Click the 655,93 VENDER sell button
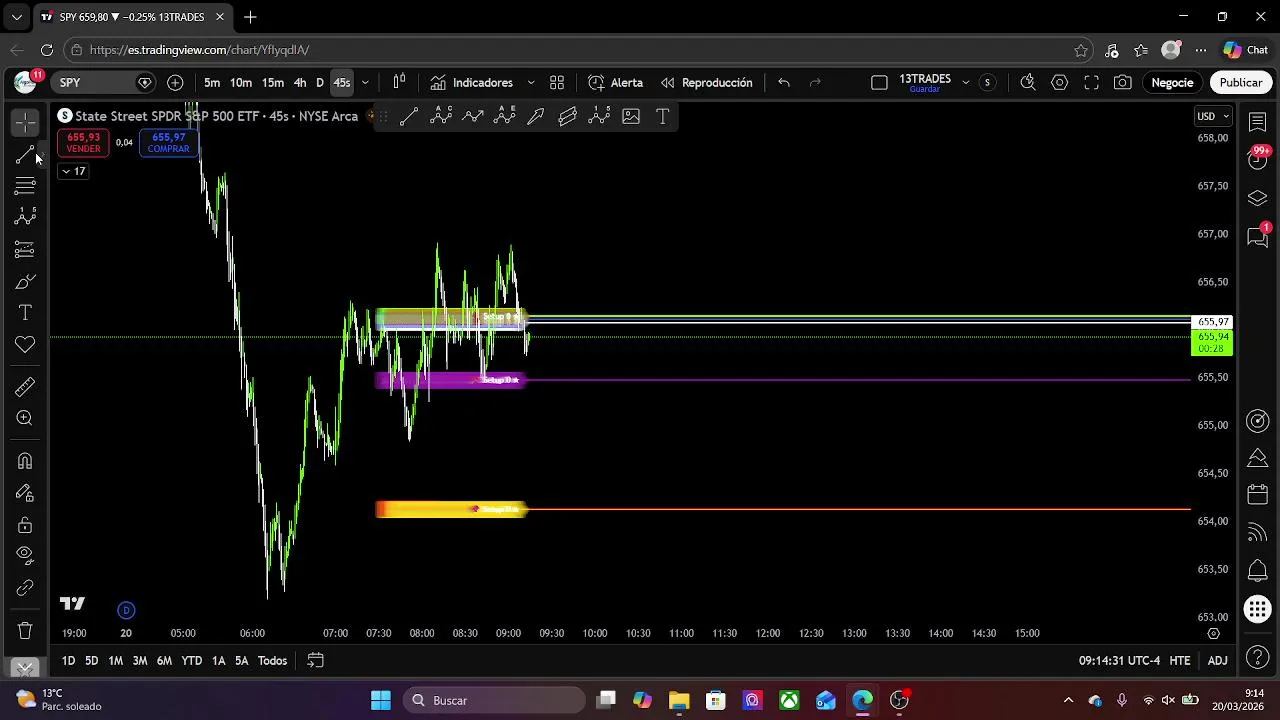This screenshot has width=1280, height=720. pyautogui.click(x=83, y=143)
